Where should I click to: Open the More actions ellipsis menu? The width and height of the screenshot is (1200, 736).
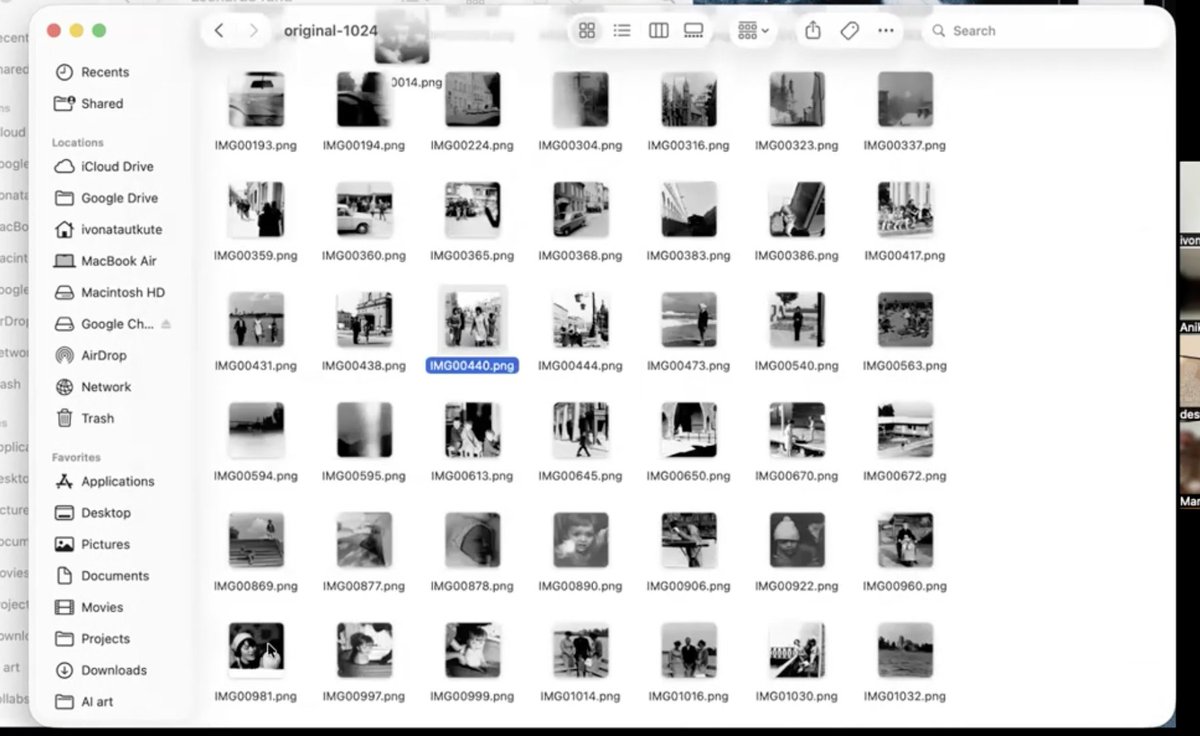(886, 31)
